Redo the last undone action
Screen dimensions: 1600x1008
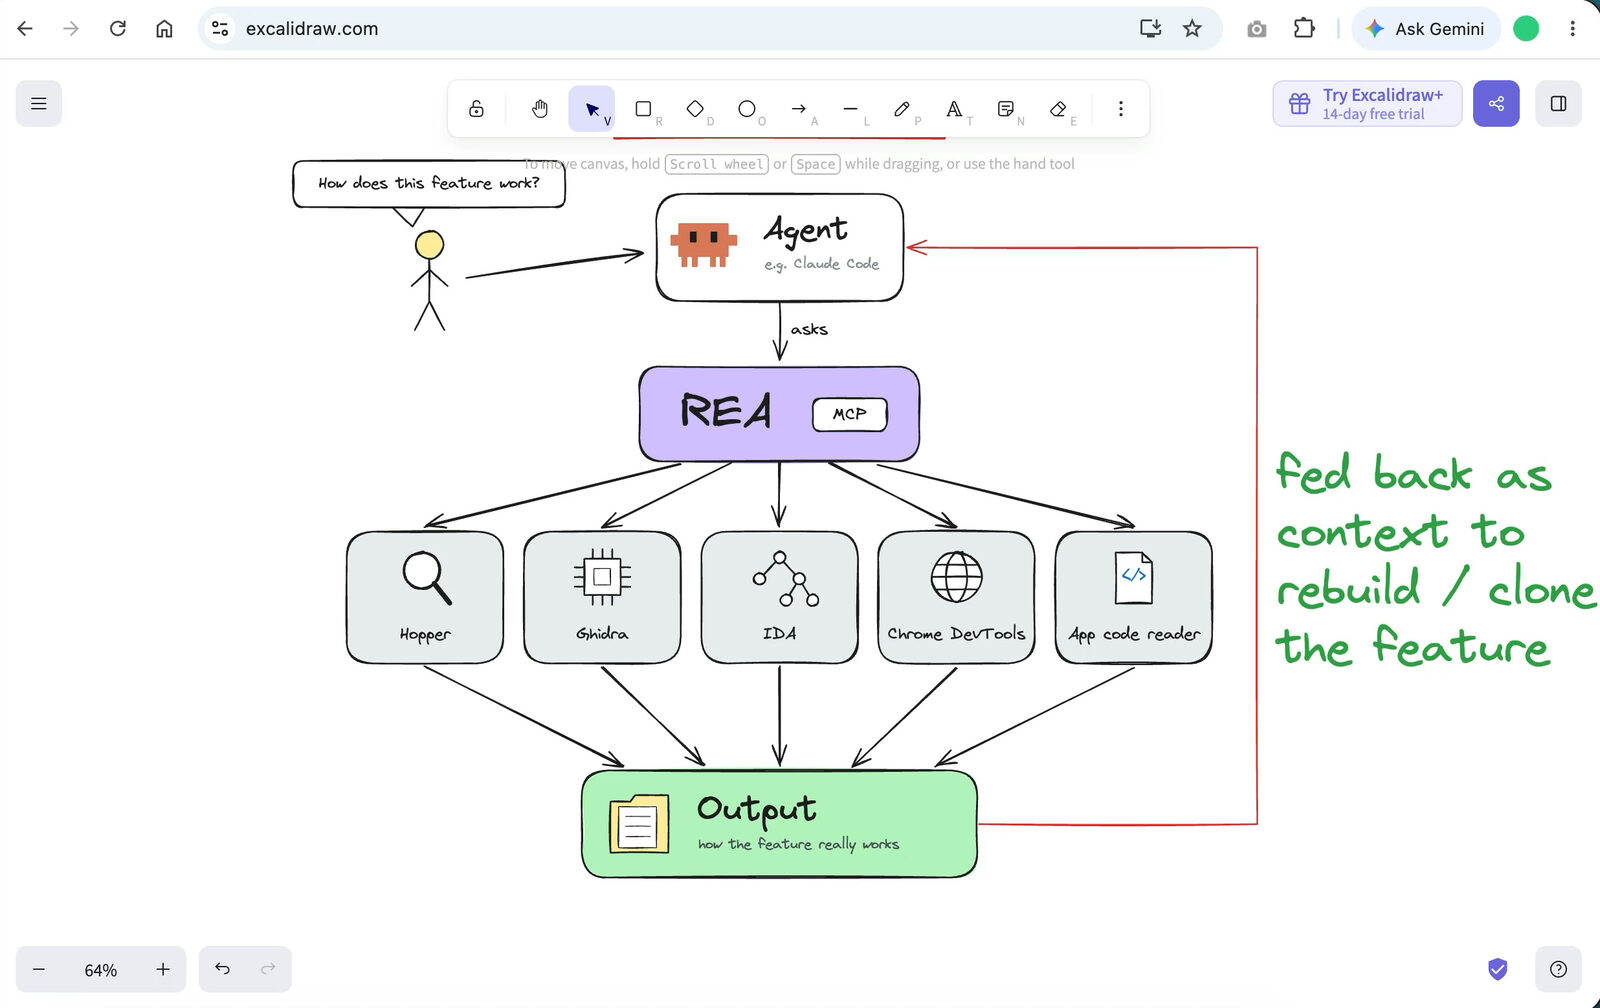(268, 969)
